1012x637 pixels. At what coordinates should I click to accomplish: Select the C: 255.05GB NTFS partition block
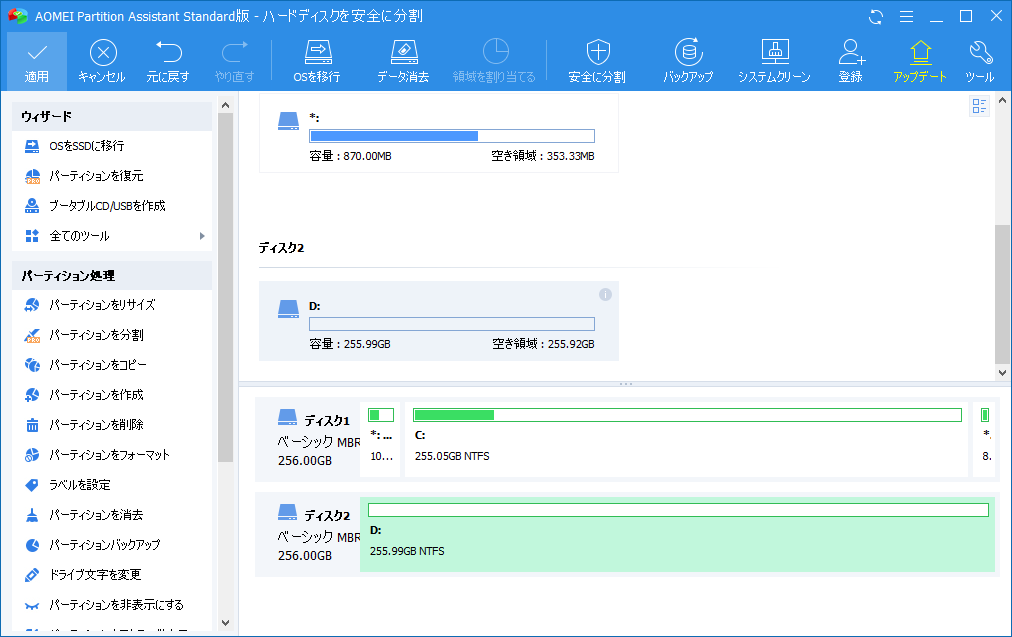pos(686,440)
